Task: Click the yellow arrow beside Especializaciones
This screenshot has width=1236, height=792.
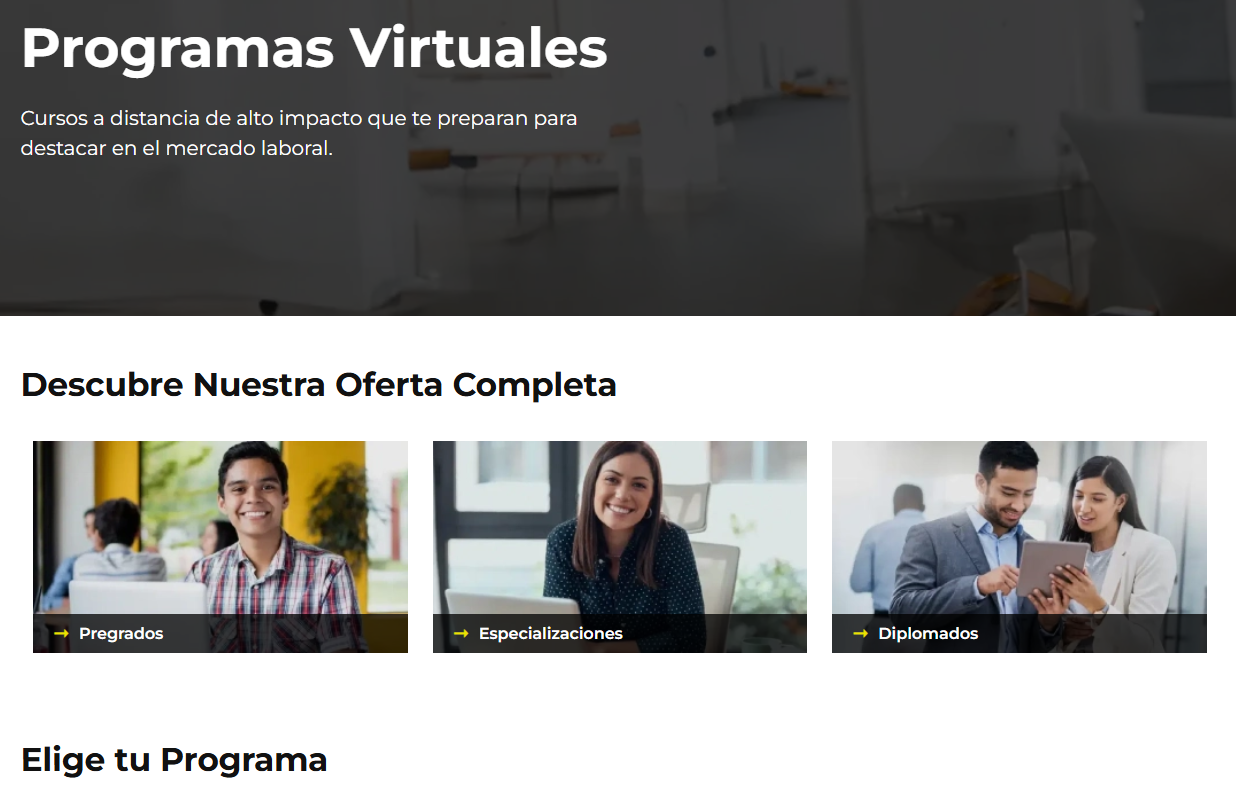Action: click(461, 633)
